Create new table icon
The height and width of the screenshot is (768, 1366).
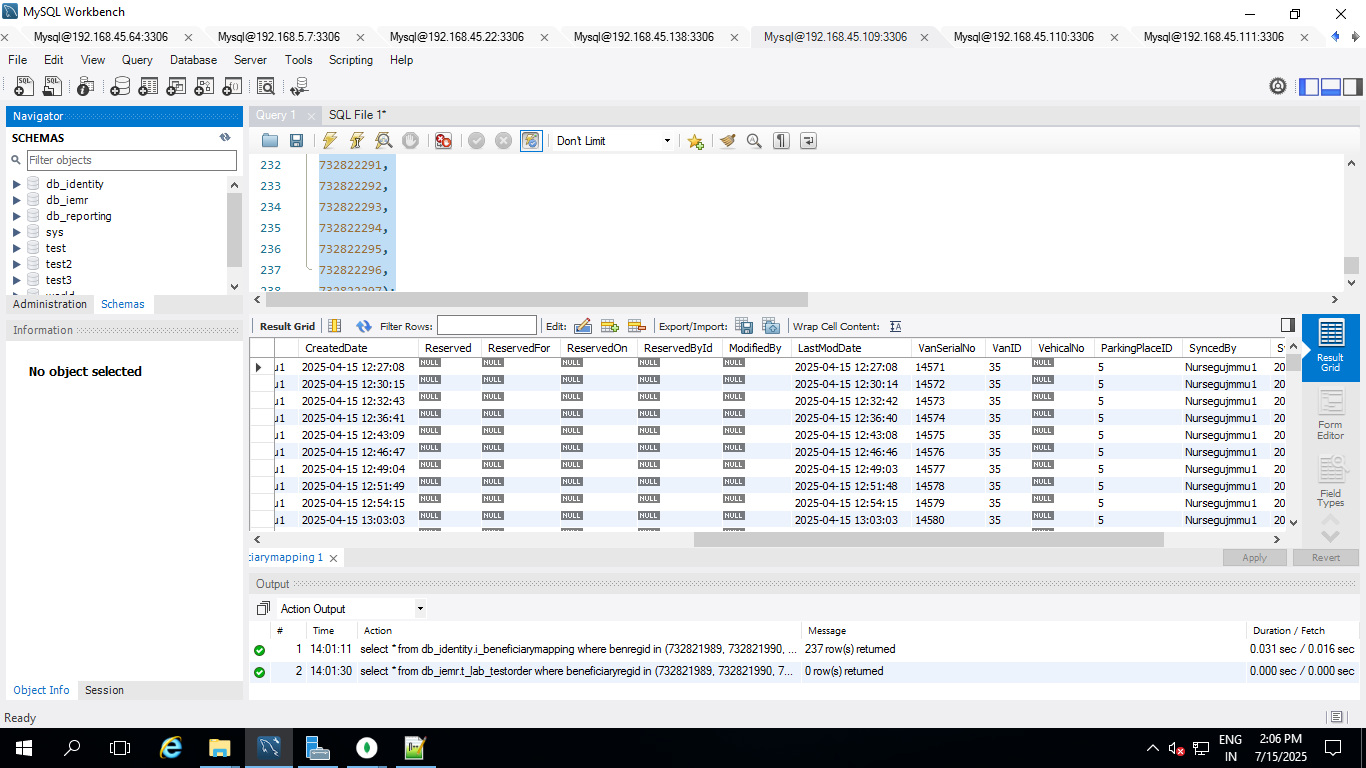coord(147,86)
